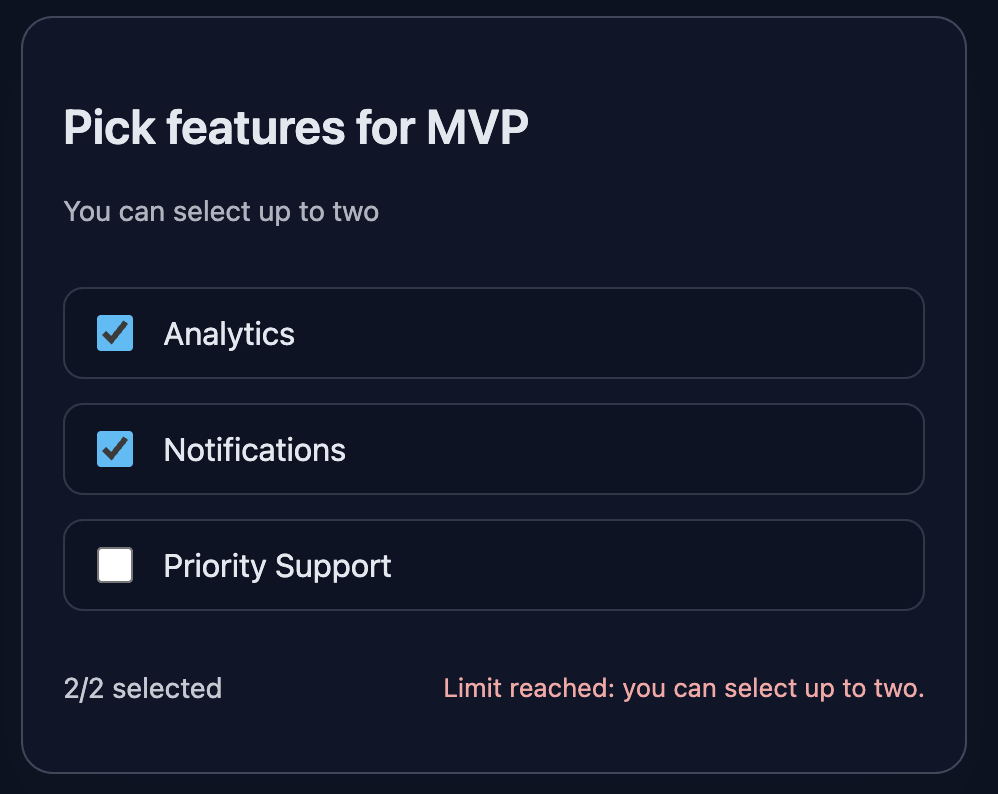Screen dimensions: 998x794
Task: Click the "You can select up to two" subtitle
Action: tap(221, 212)
